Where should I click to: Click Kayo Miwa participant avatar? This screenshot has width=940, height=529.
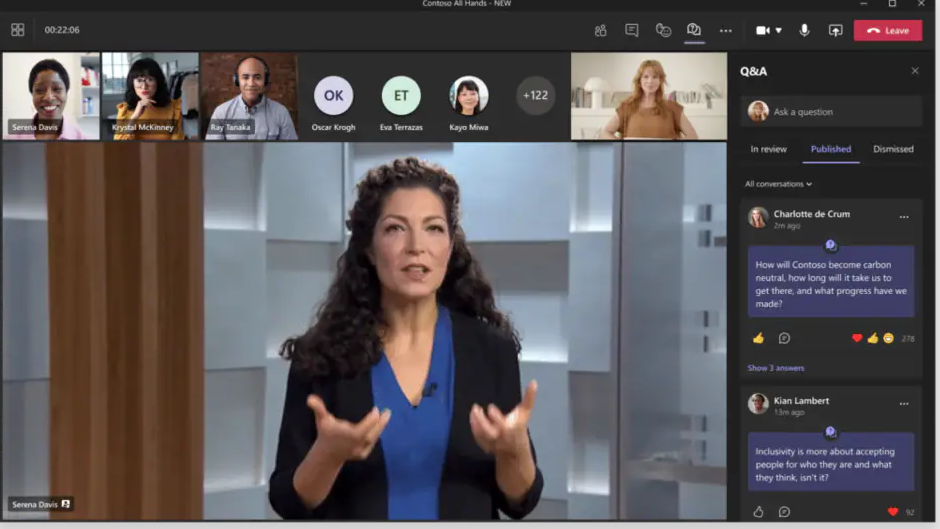469,95
